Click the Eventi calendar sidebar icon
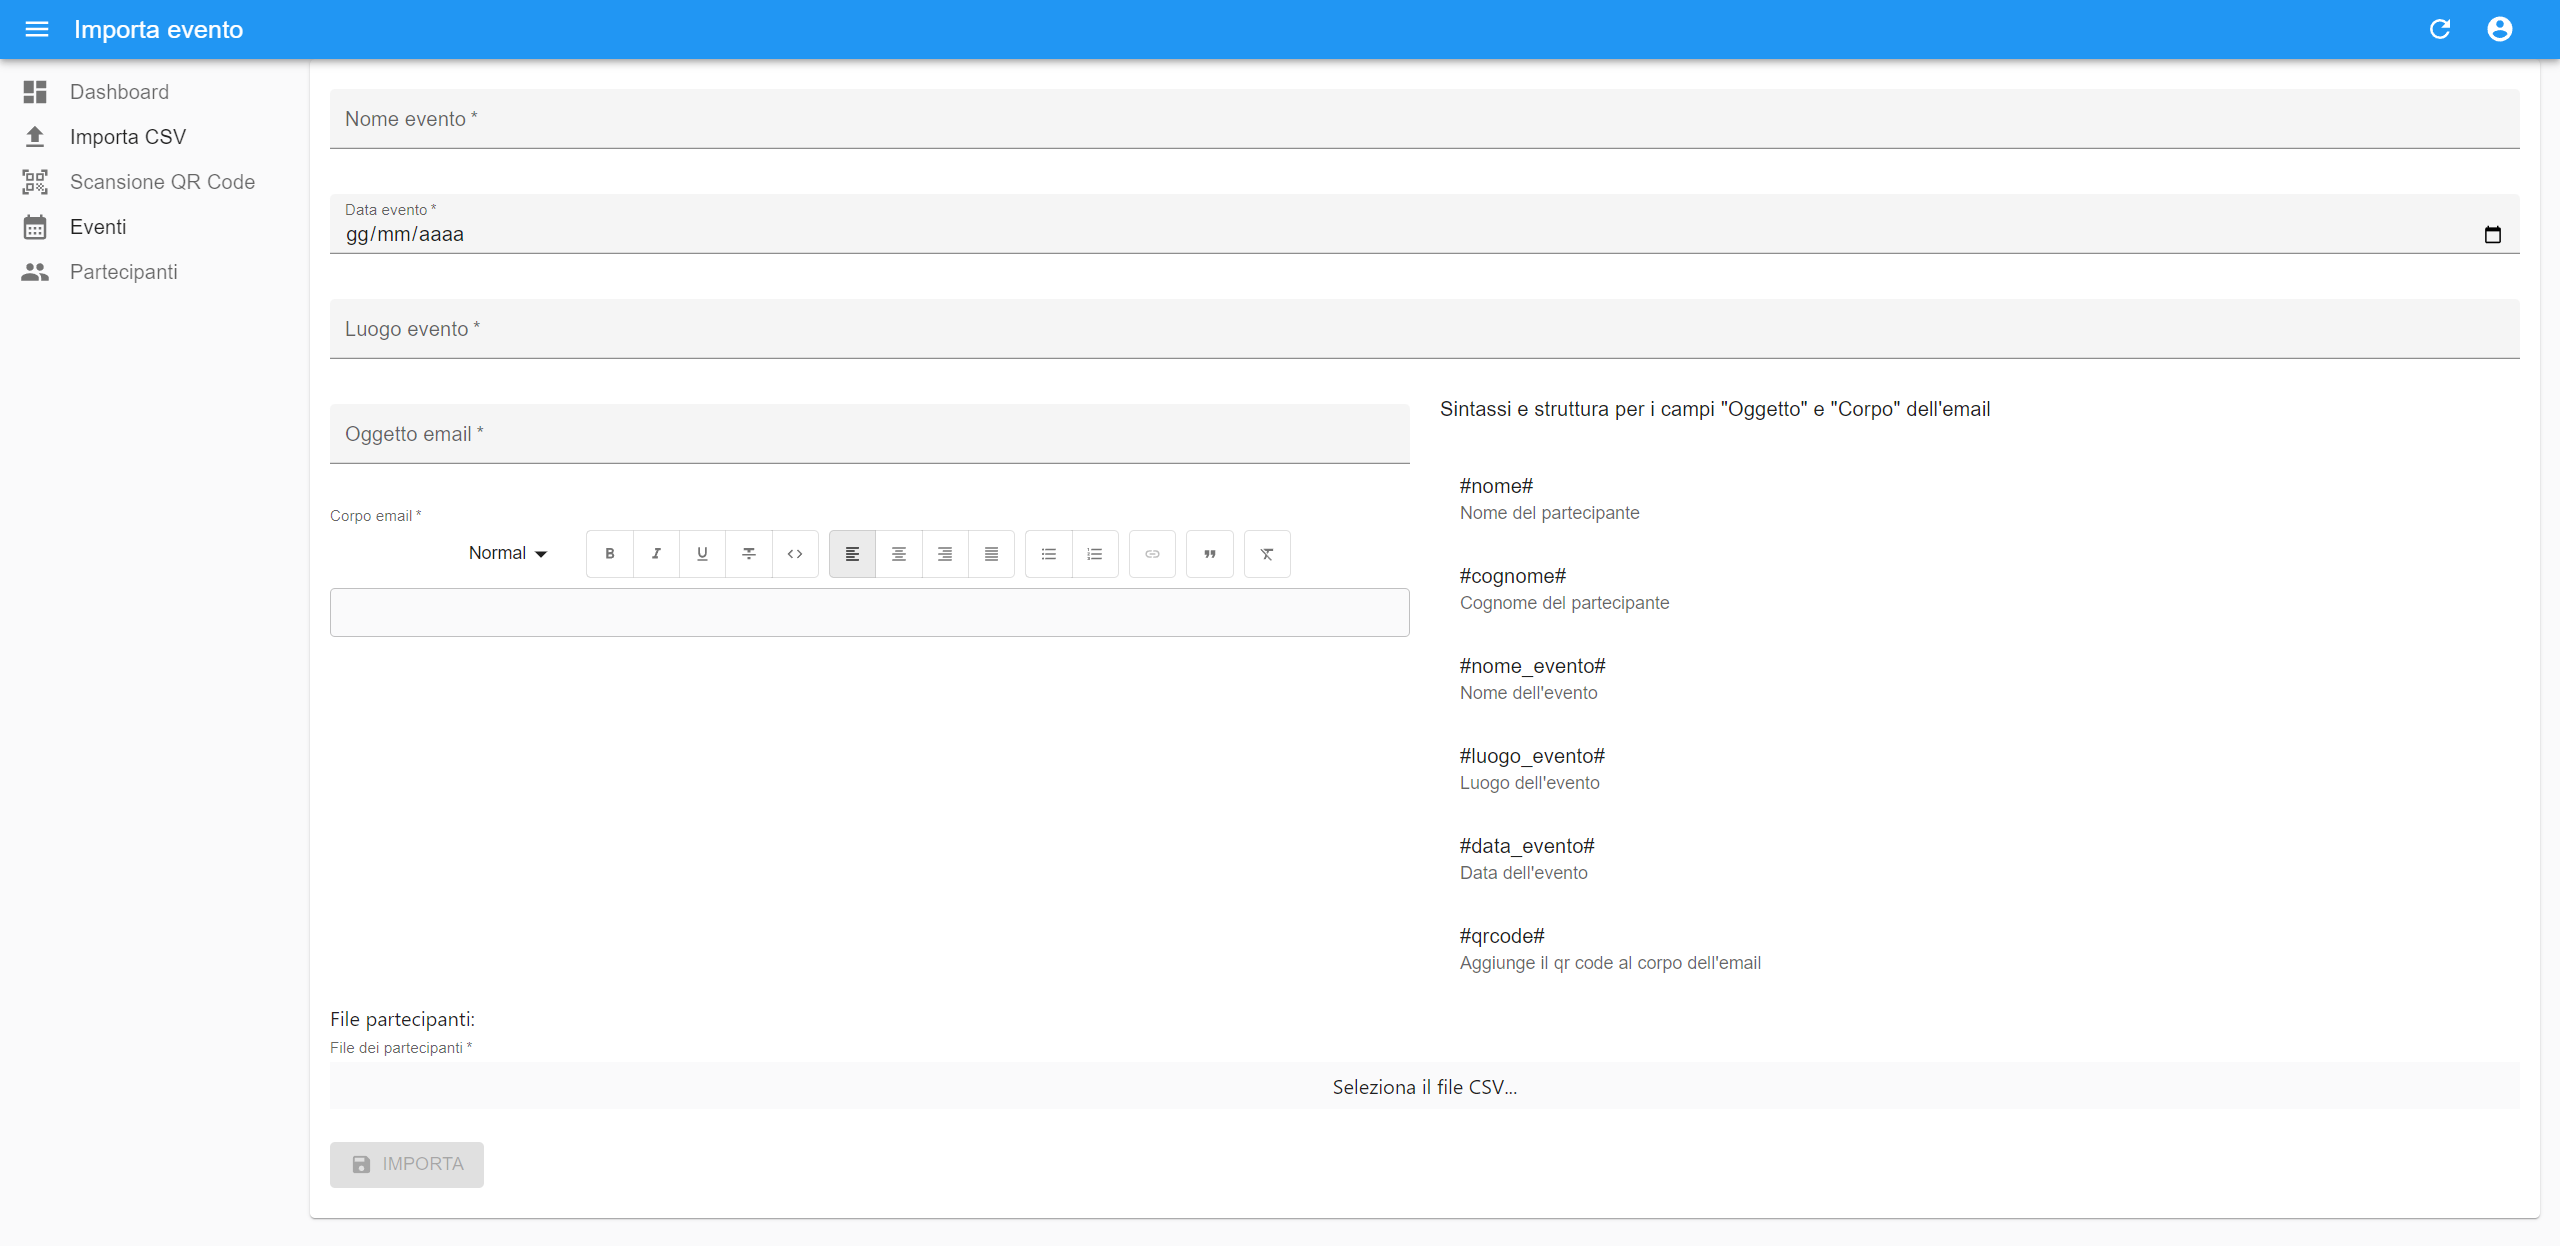 tap(35, 227)
